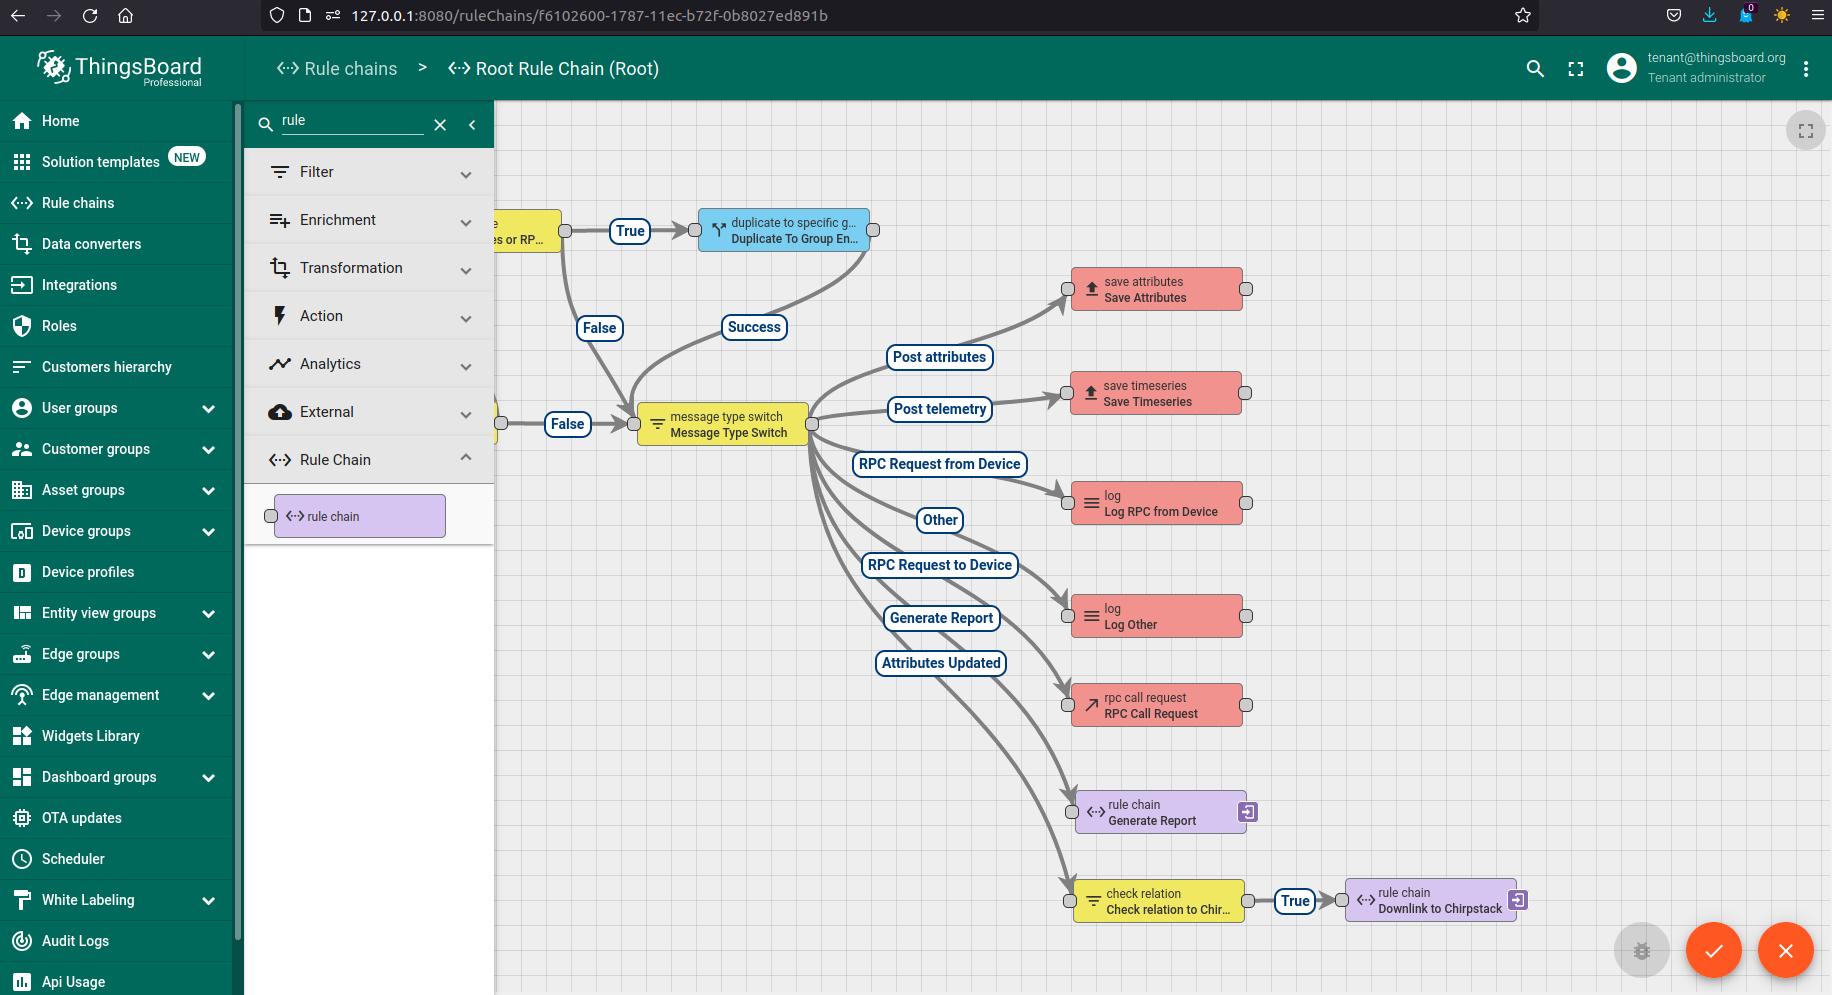Viewport: 1832px width, 995px height.
Task: Select the rule chain node in the library
Action: tap(360, 516)
